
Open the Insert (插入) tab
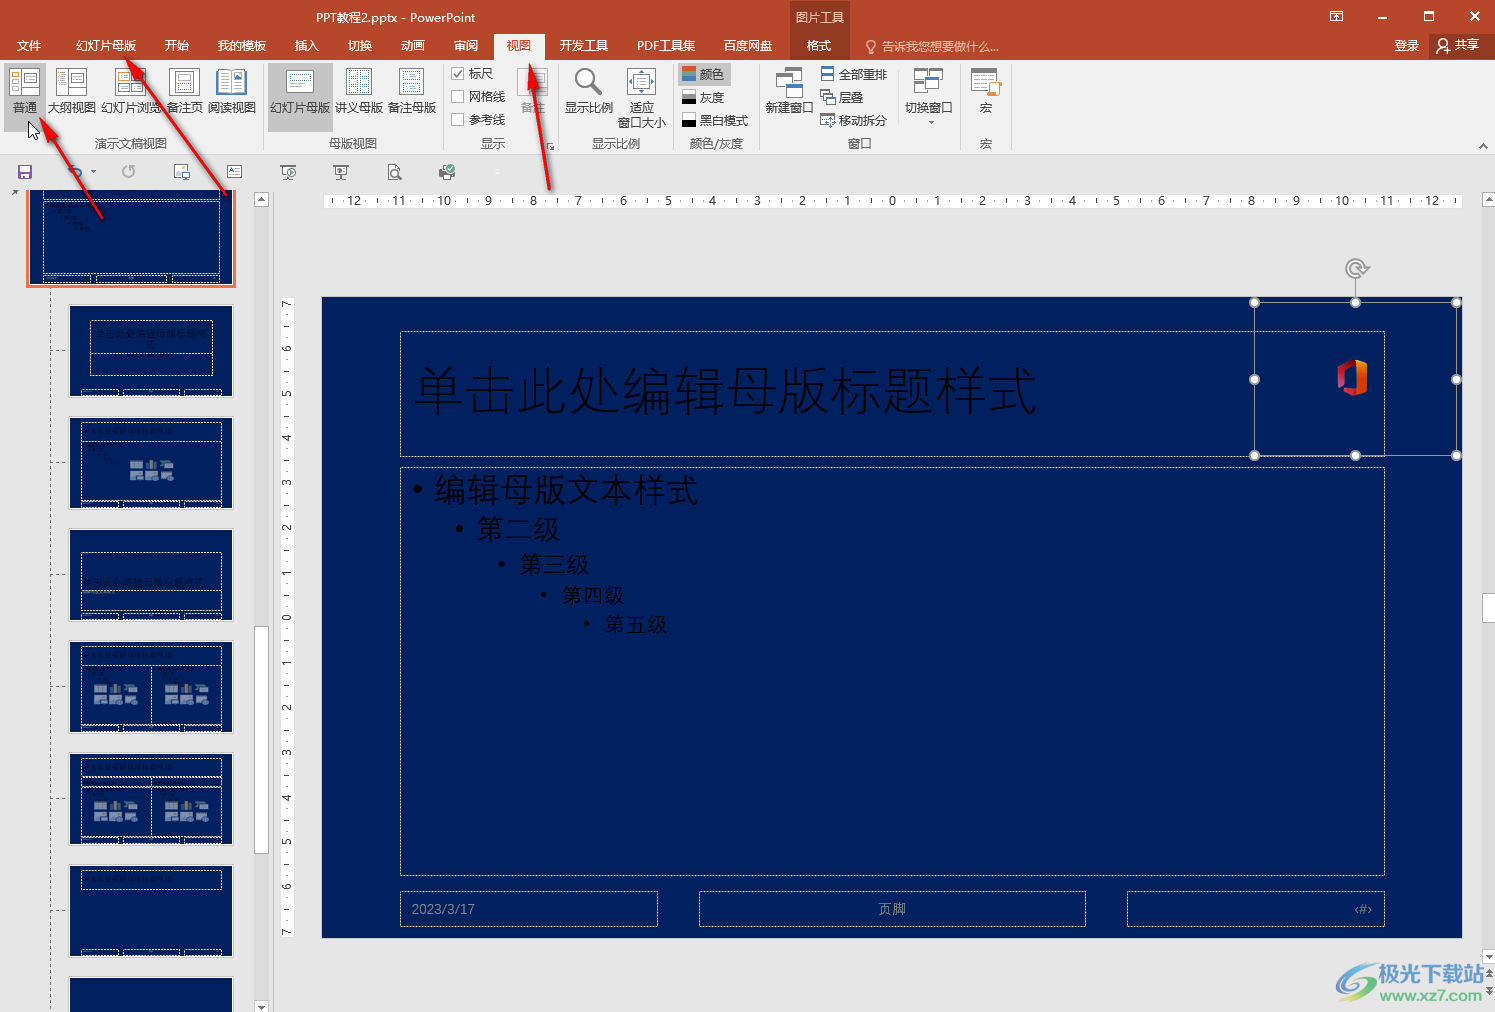(306, 46)
